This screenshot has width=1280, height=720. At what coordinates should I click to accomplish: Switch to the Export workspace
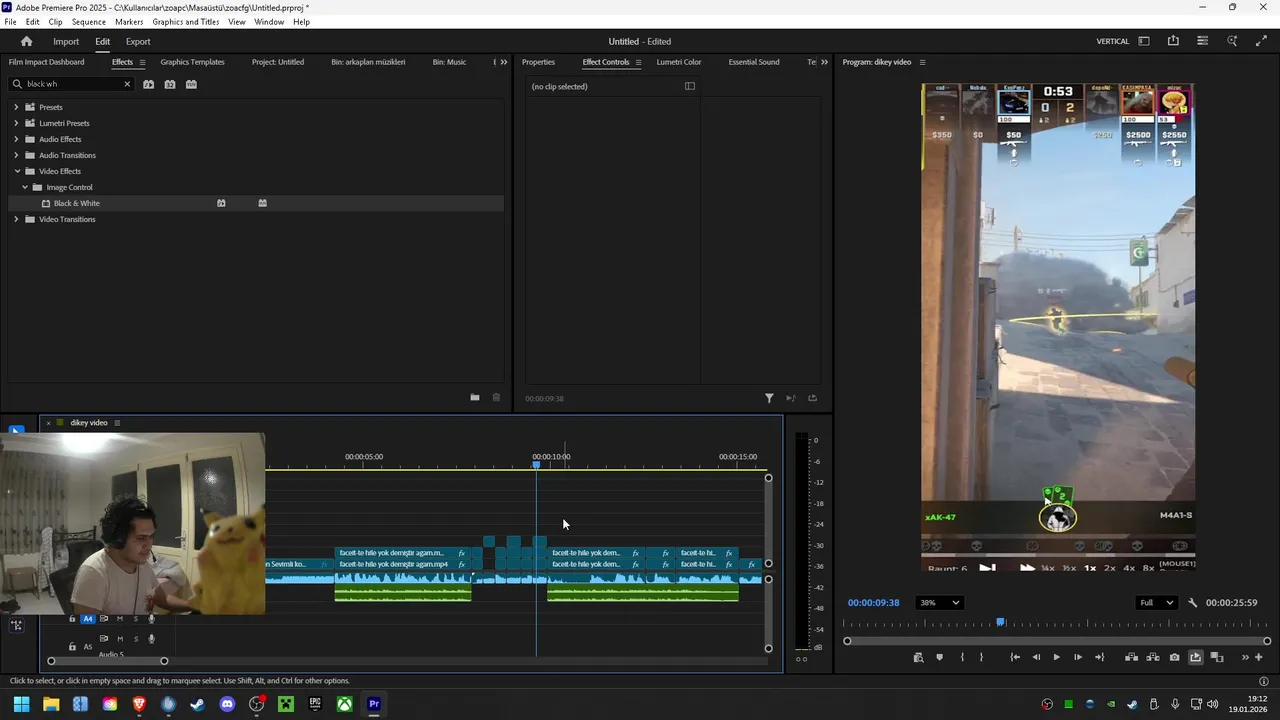138,42
